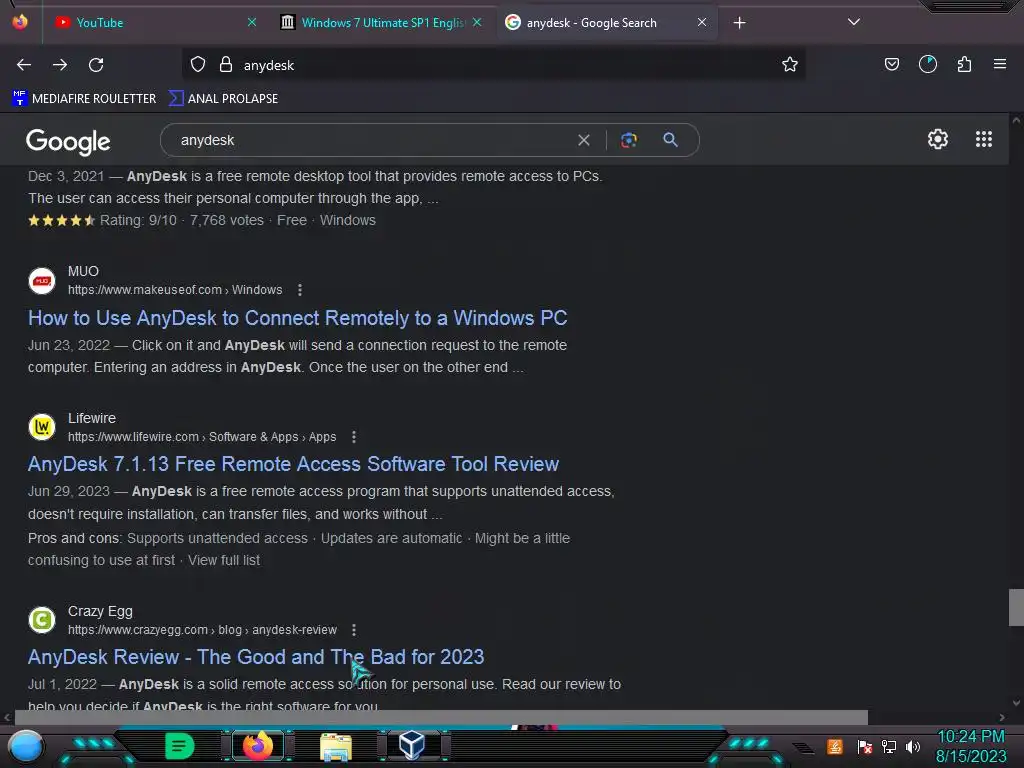Bookmark this page with the star icon

790,65
